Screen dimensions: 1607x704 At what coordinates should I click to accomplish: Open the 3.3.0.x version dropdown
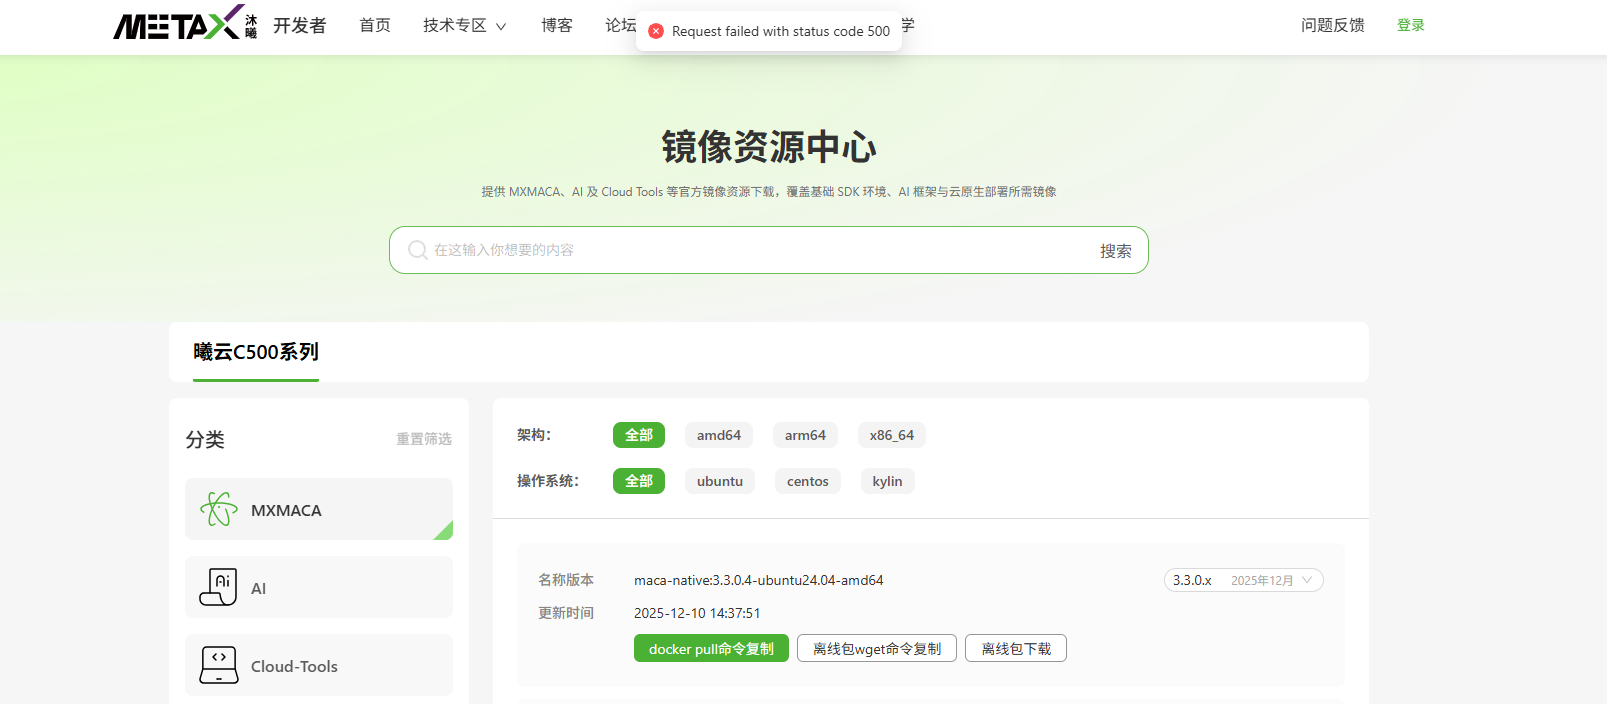coord(1243,580)
